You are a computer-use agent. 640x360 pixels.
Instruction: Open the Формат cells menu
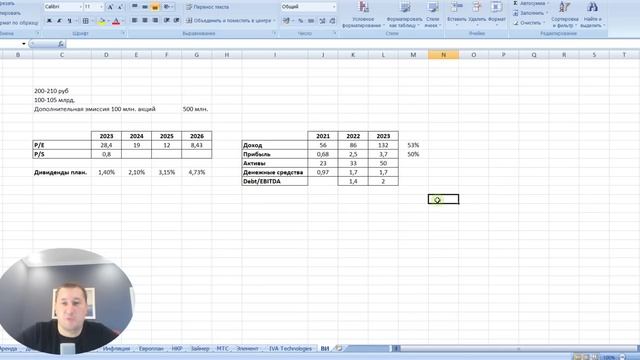[496, 13]
